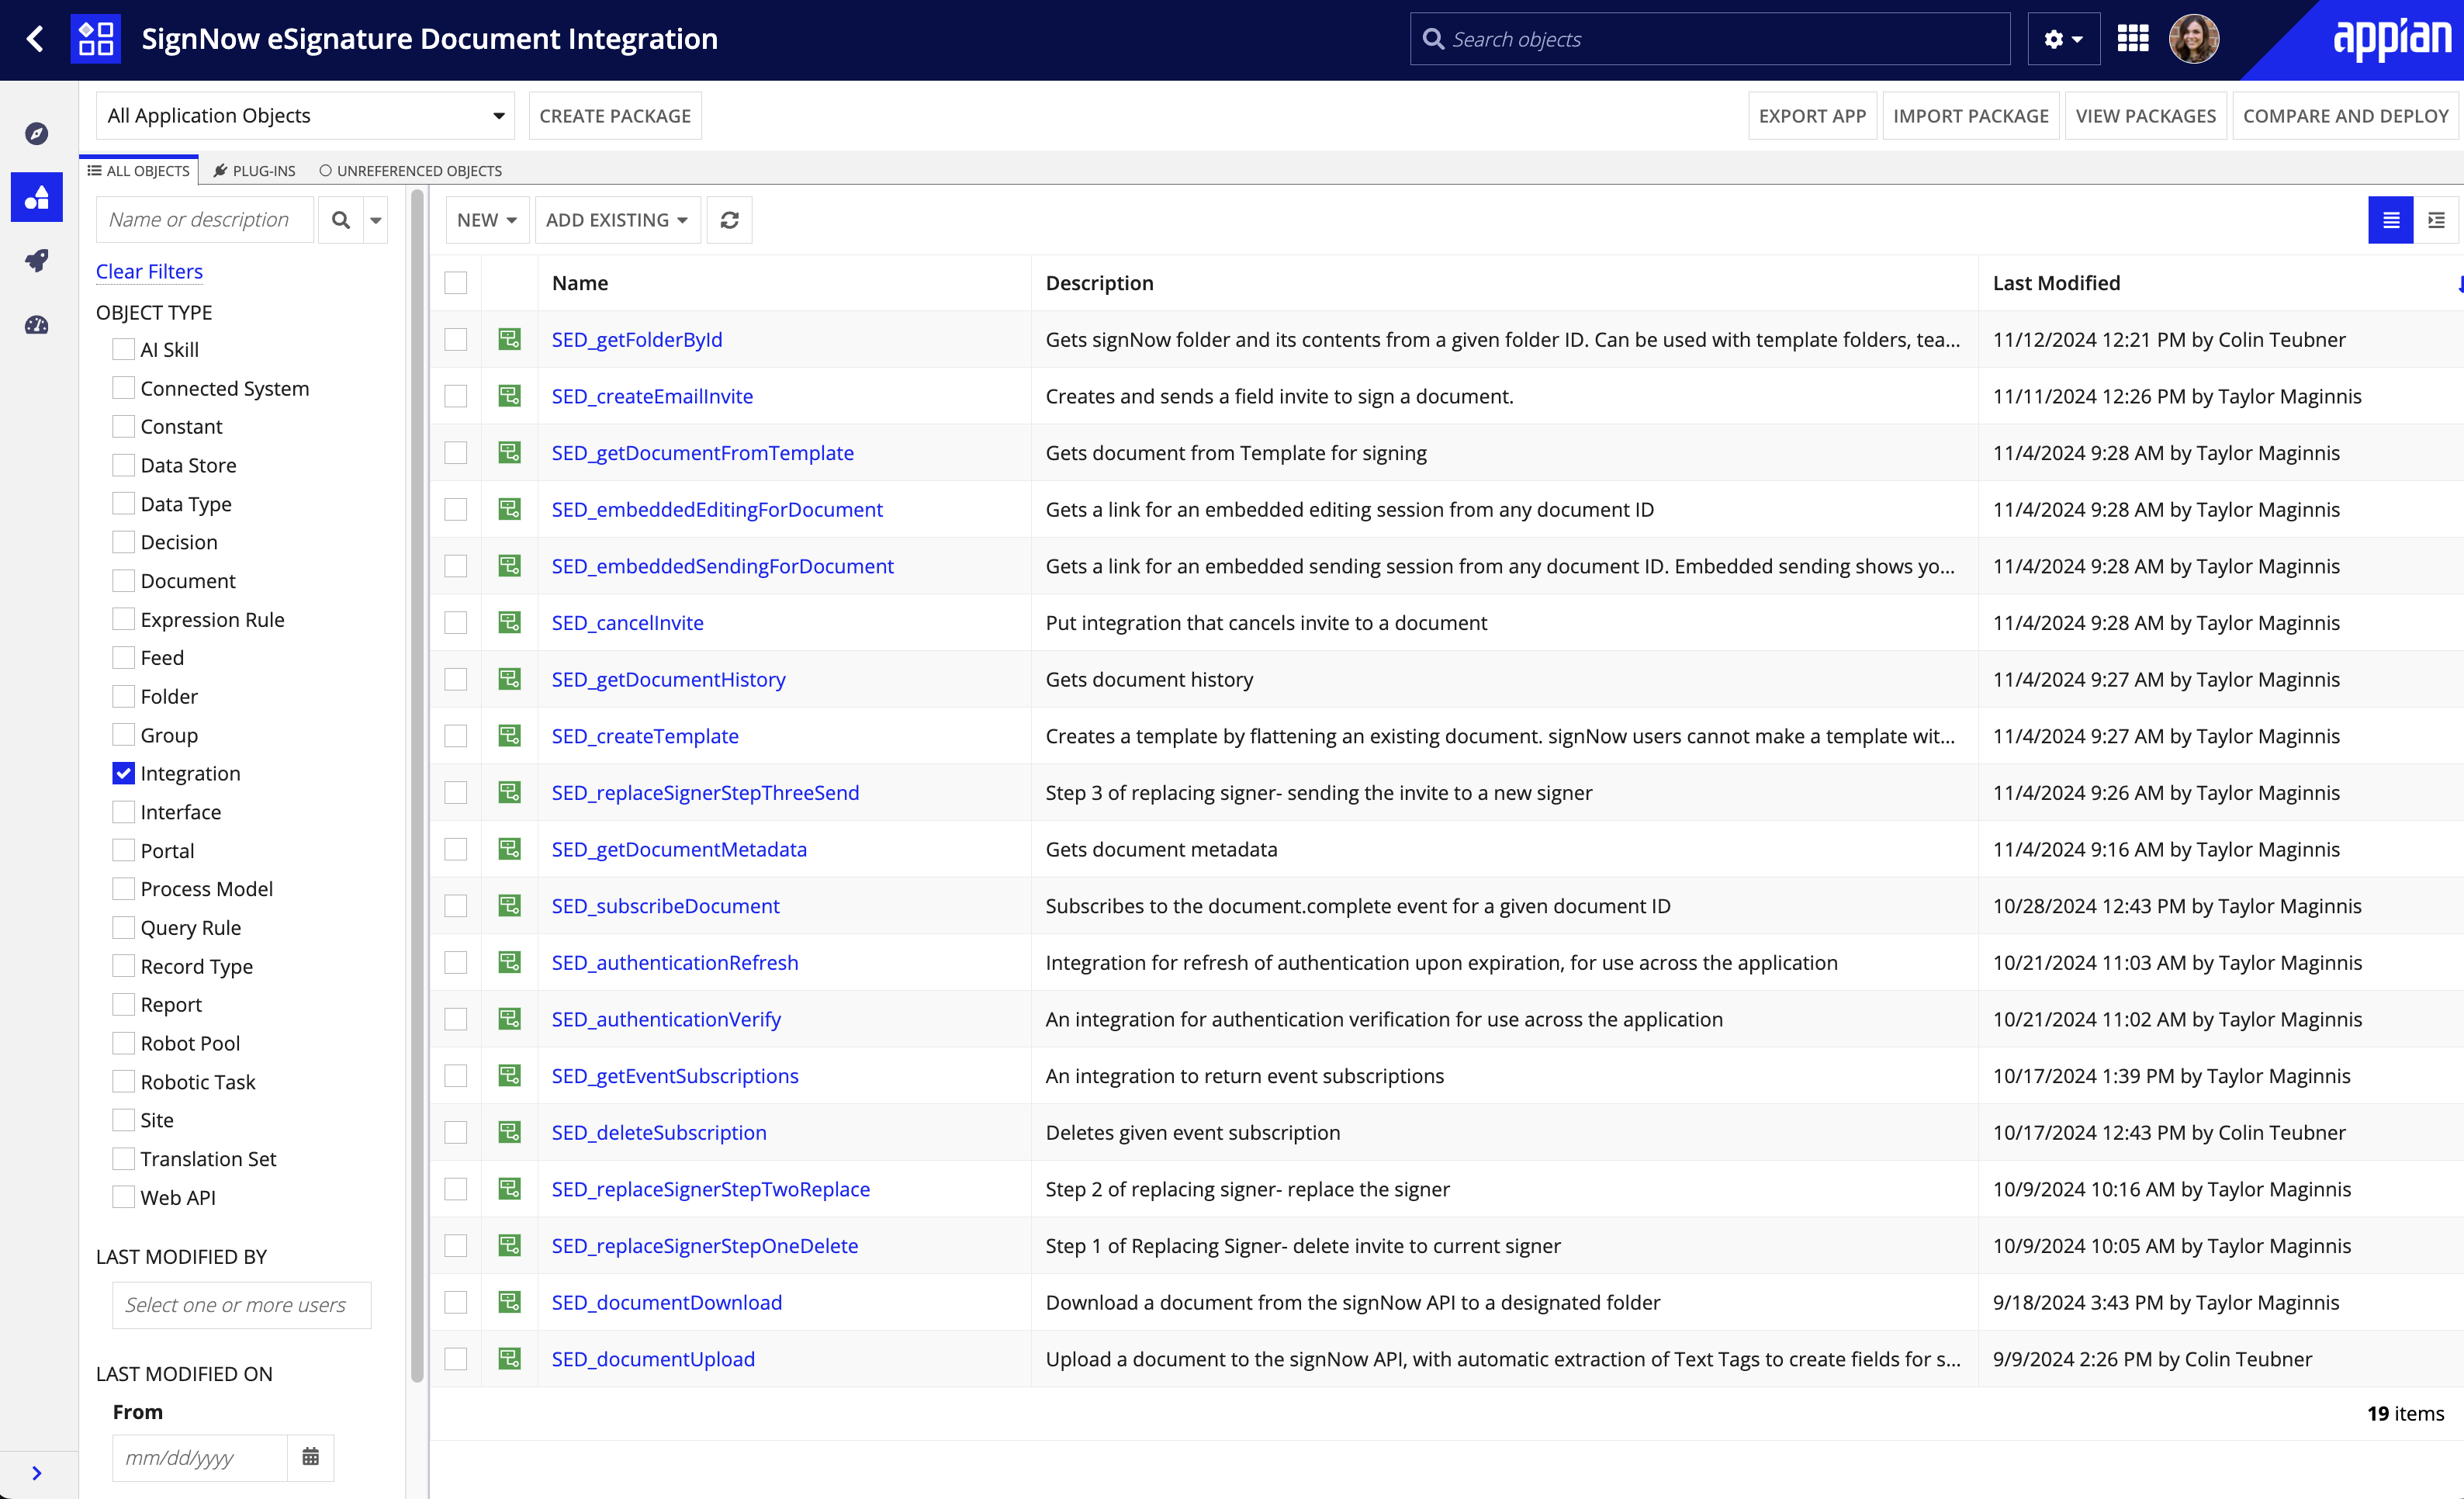Image resolution: width=2464 pixels, height=1499 pixels.
Task: Open SED_embeddedEditingForDocument
Action: [x=717, y=509]
